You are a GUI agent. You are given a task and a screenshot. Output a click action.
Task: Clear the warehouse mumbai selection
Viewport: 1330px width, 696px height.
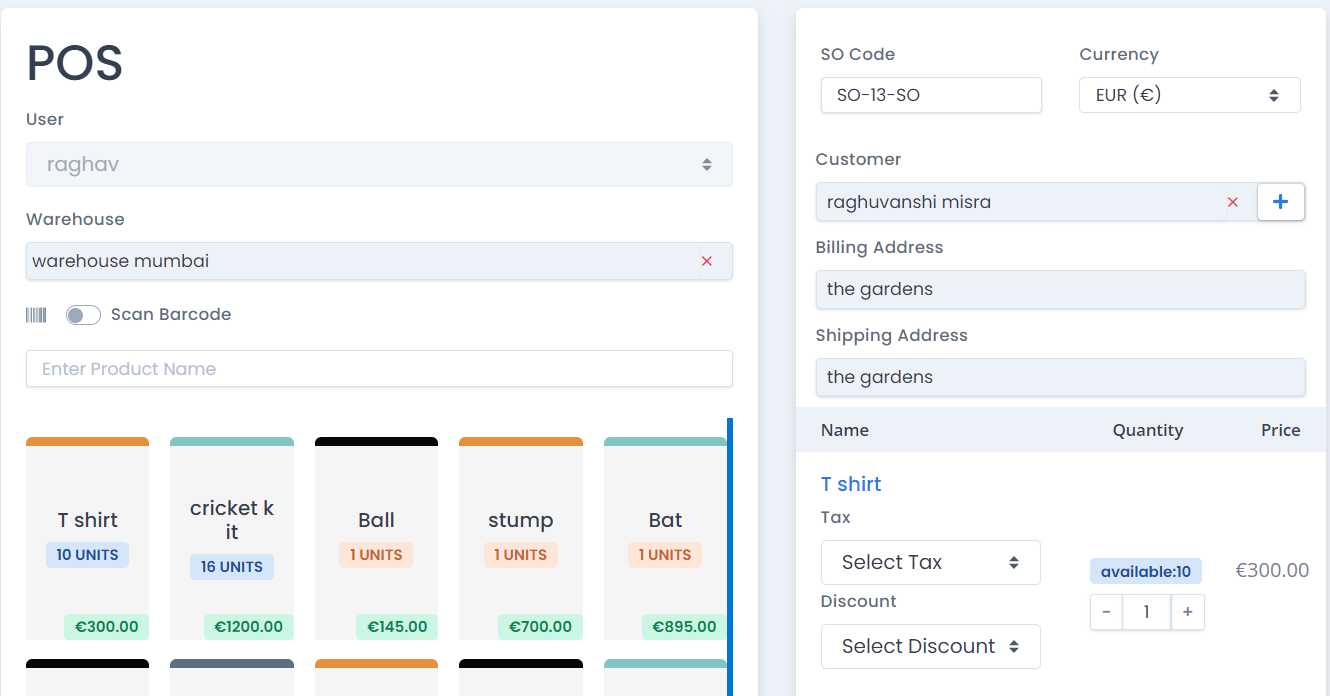tap(707, 261)
